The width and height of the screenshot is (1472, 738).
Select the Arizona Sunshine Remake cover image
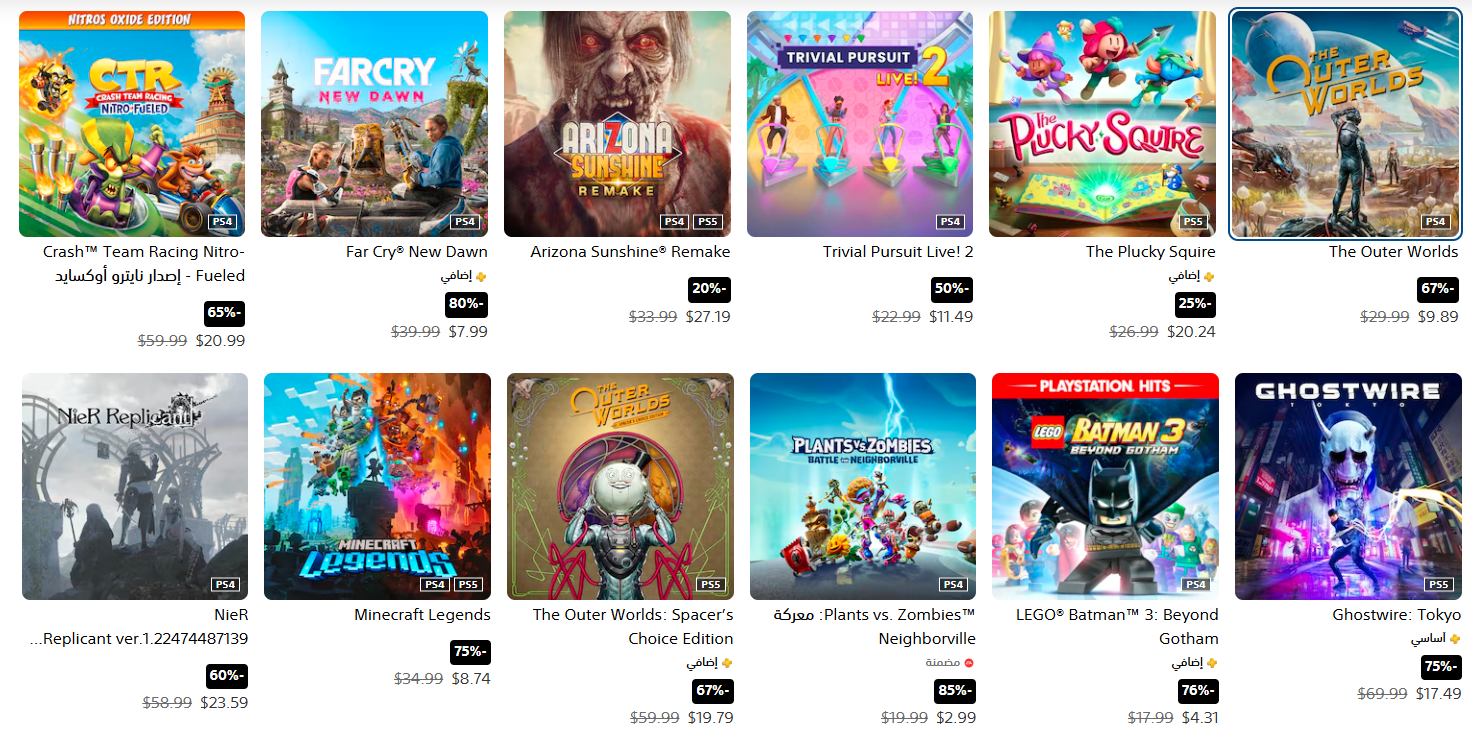617,124
